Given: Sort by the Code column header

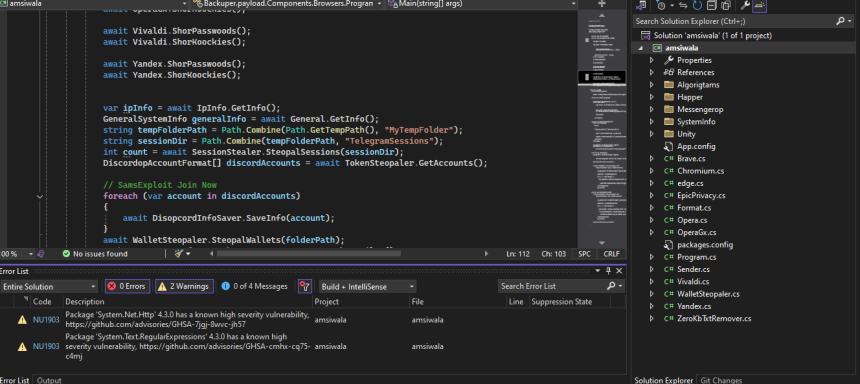Looking at the screenshot, I should pos(42,302).
